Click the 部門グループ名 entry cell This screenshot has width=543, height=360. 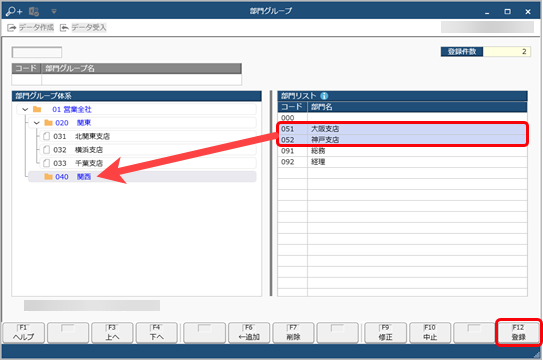coord(142,79)
